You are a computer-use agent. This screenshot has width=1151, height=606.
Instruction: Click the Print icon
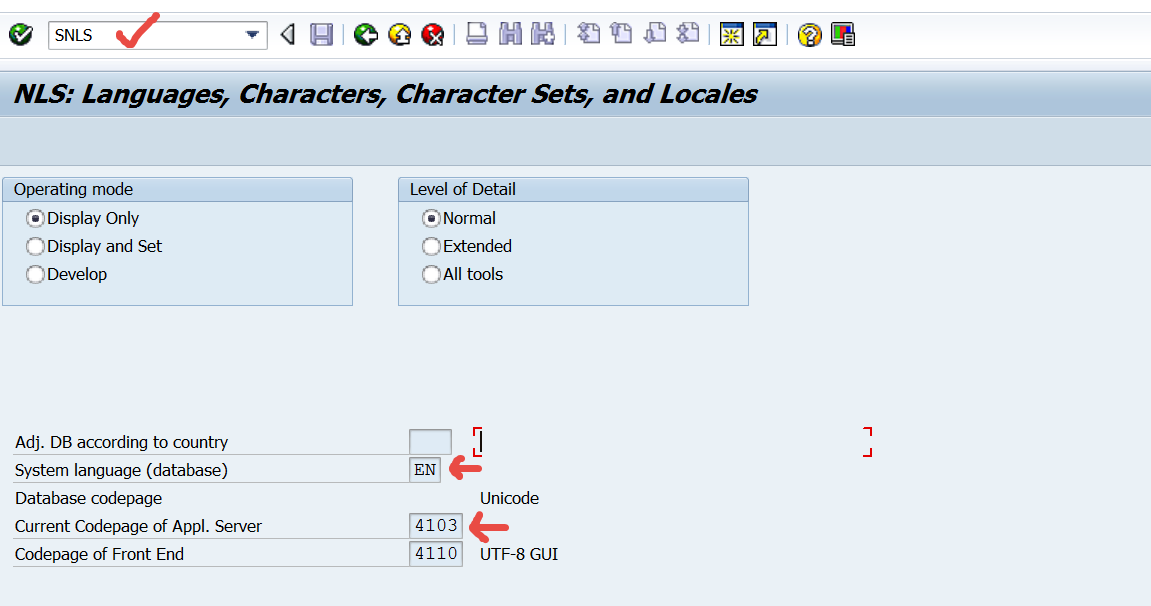coord(476,33)
